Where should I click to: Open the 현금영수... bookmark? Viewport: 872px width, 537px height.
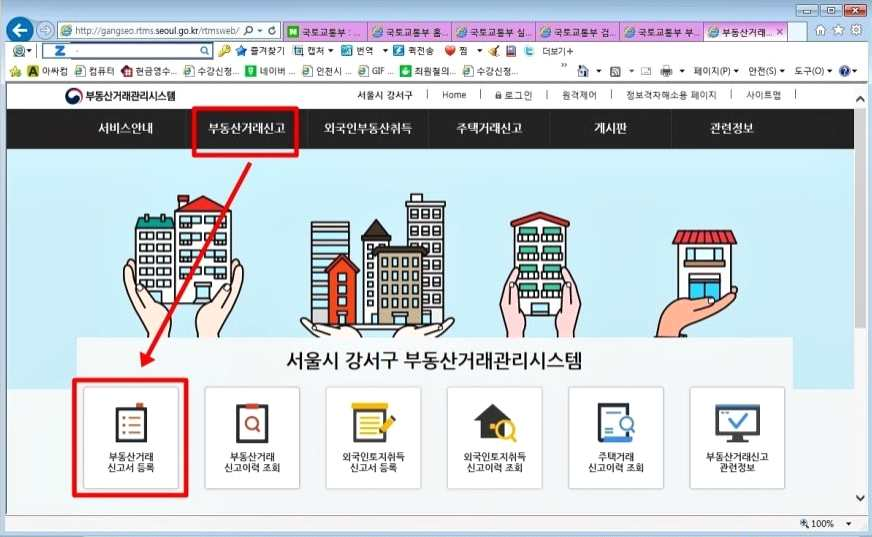pos(149,71)
